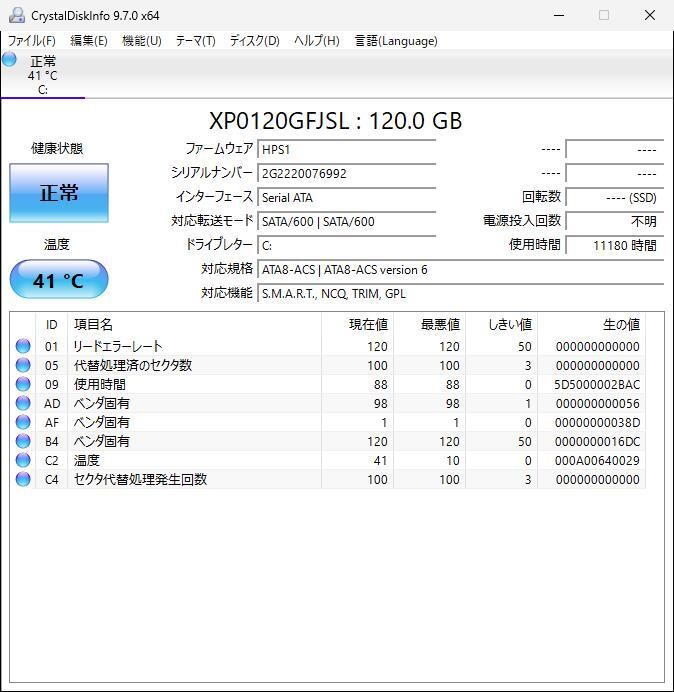The width and height of the screenshot is (674, 692).
Task: Click the status orb for row B4 ベンダ固有
Action: 23,441
